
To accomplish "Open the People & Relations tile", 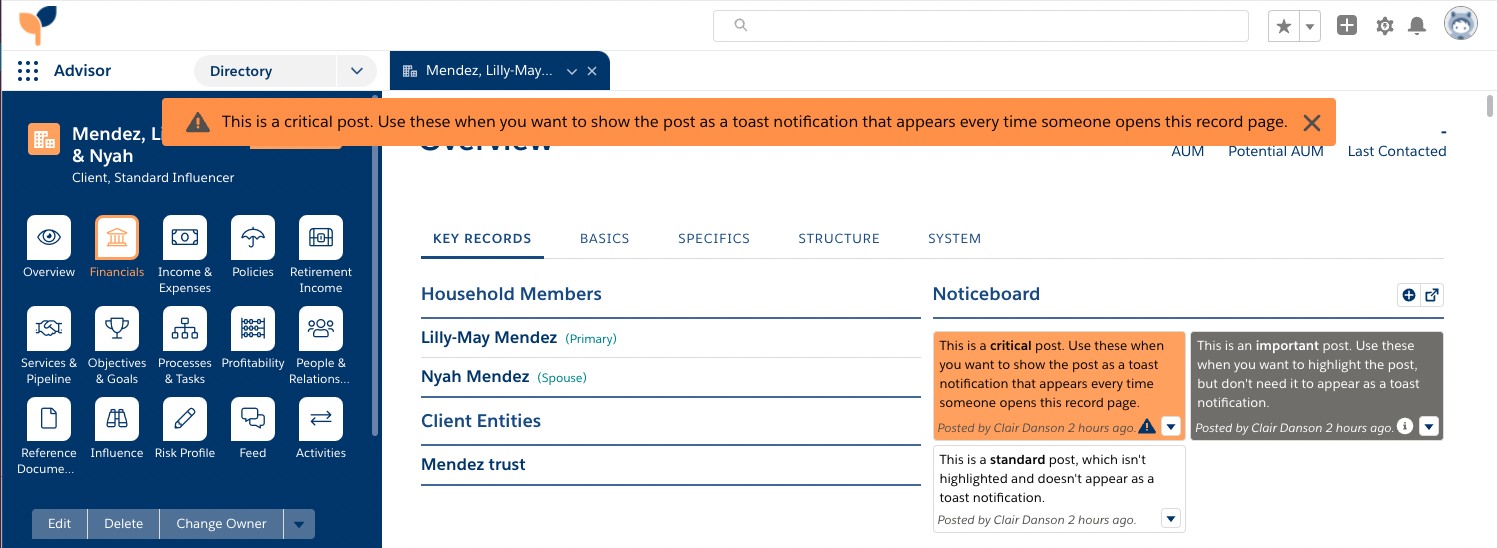I will [x=321, y=328].
